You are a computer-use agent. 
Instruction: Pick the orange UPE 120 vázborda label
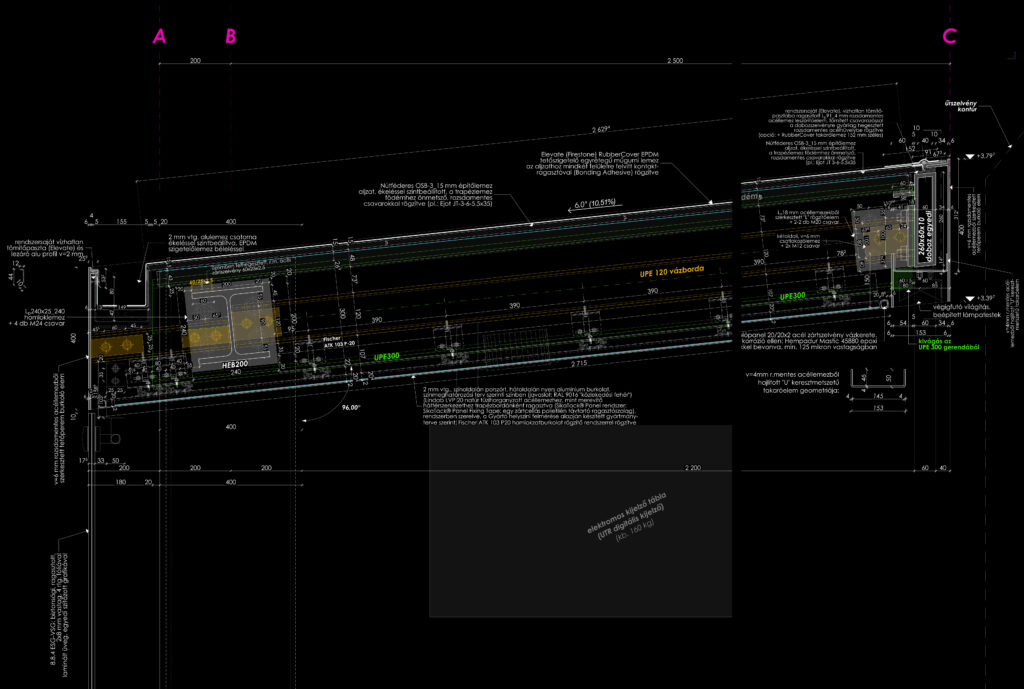[x=672, y=271]
